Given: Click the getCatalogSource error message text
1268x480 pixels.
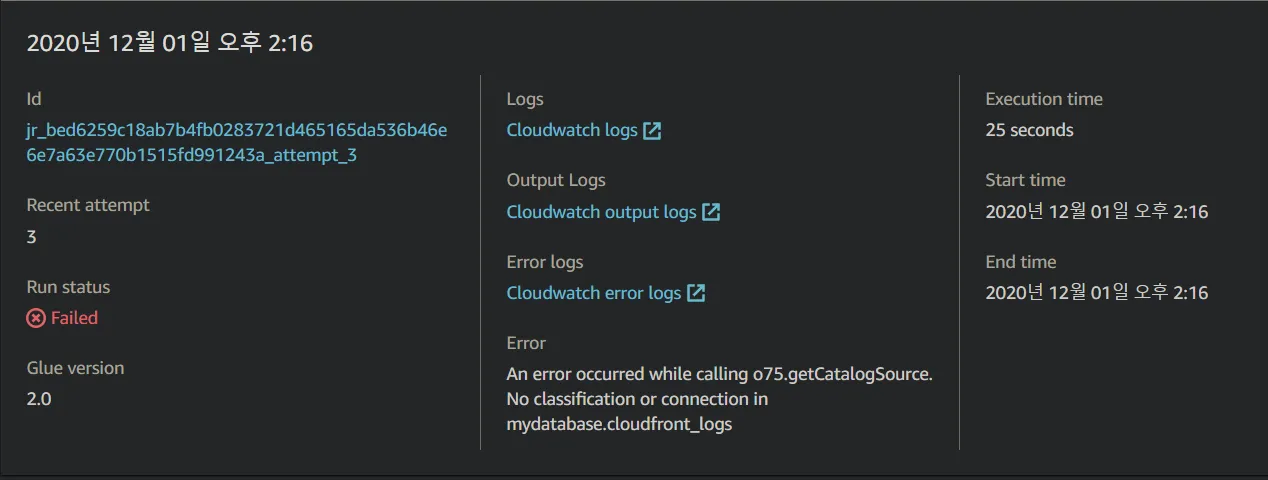Looking at the screenshot, I should pyautogui.click(x=719, y=399).
